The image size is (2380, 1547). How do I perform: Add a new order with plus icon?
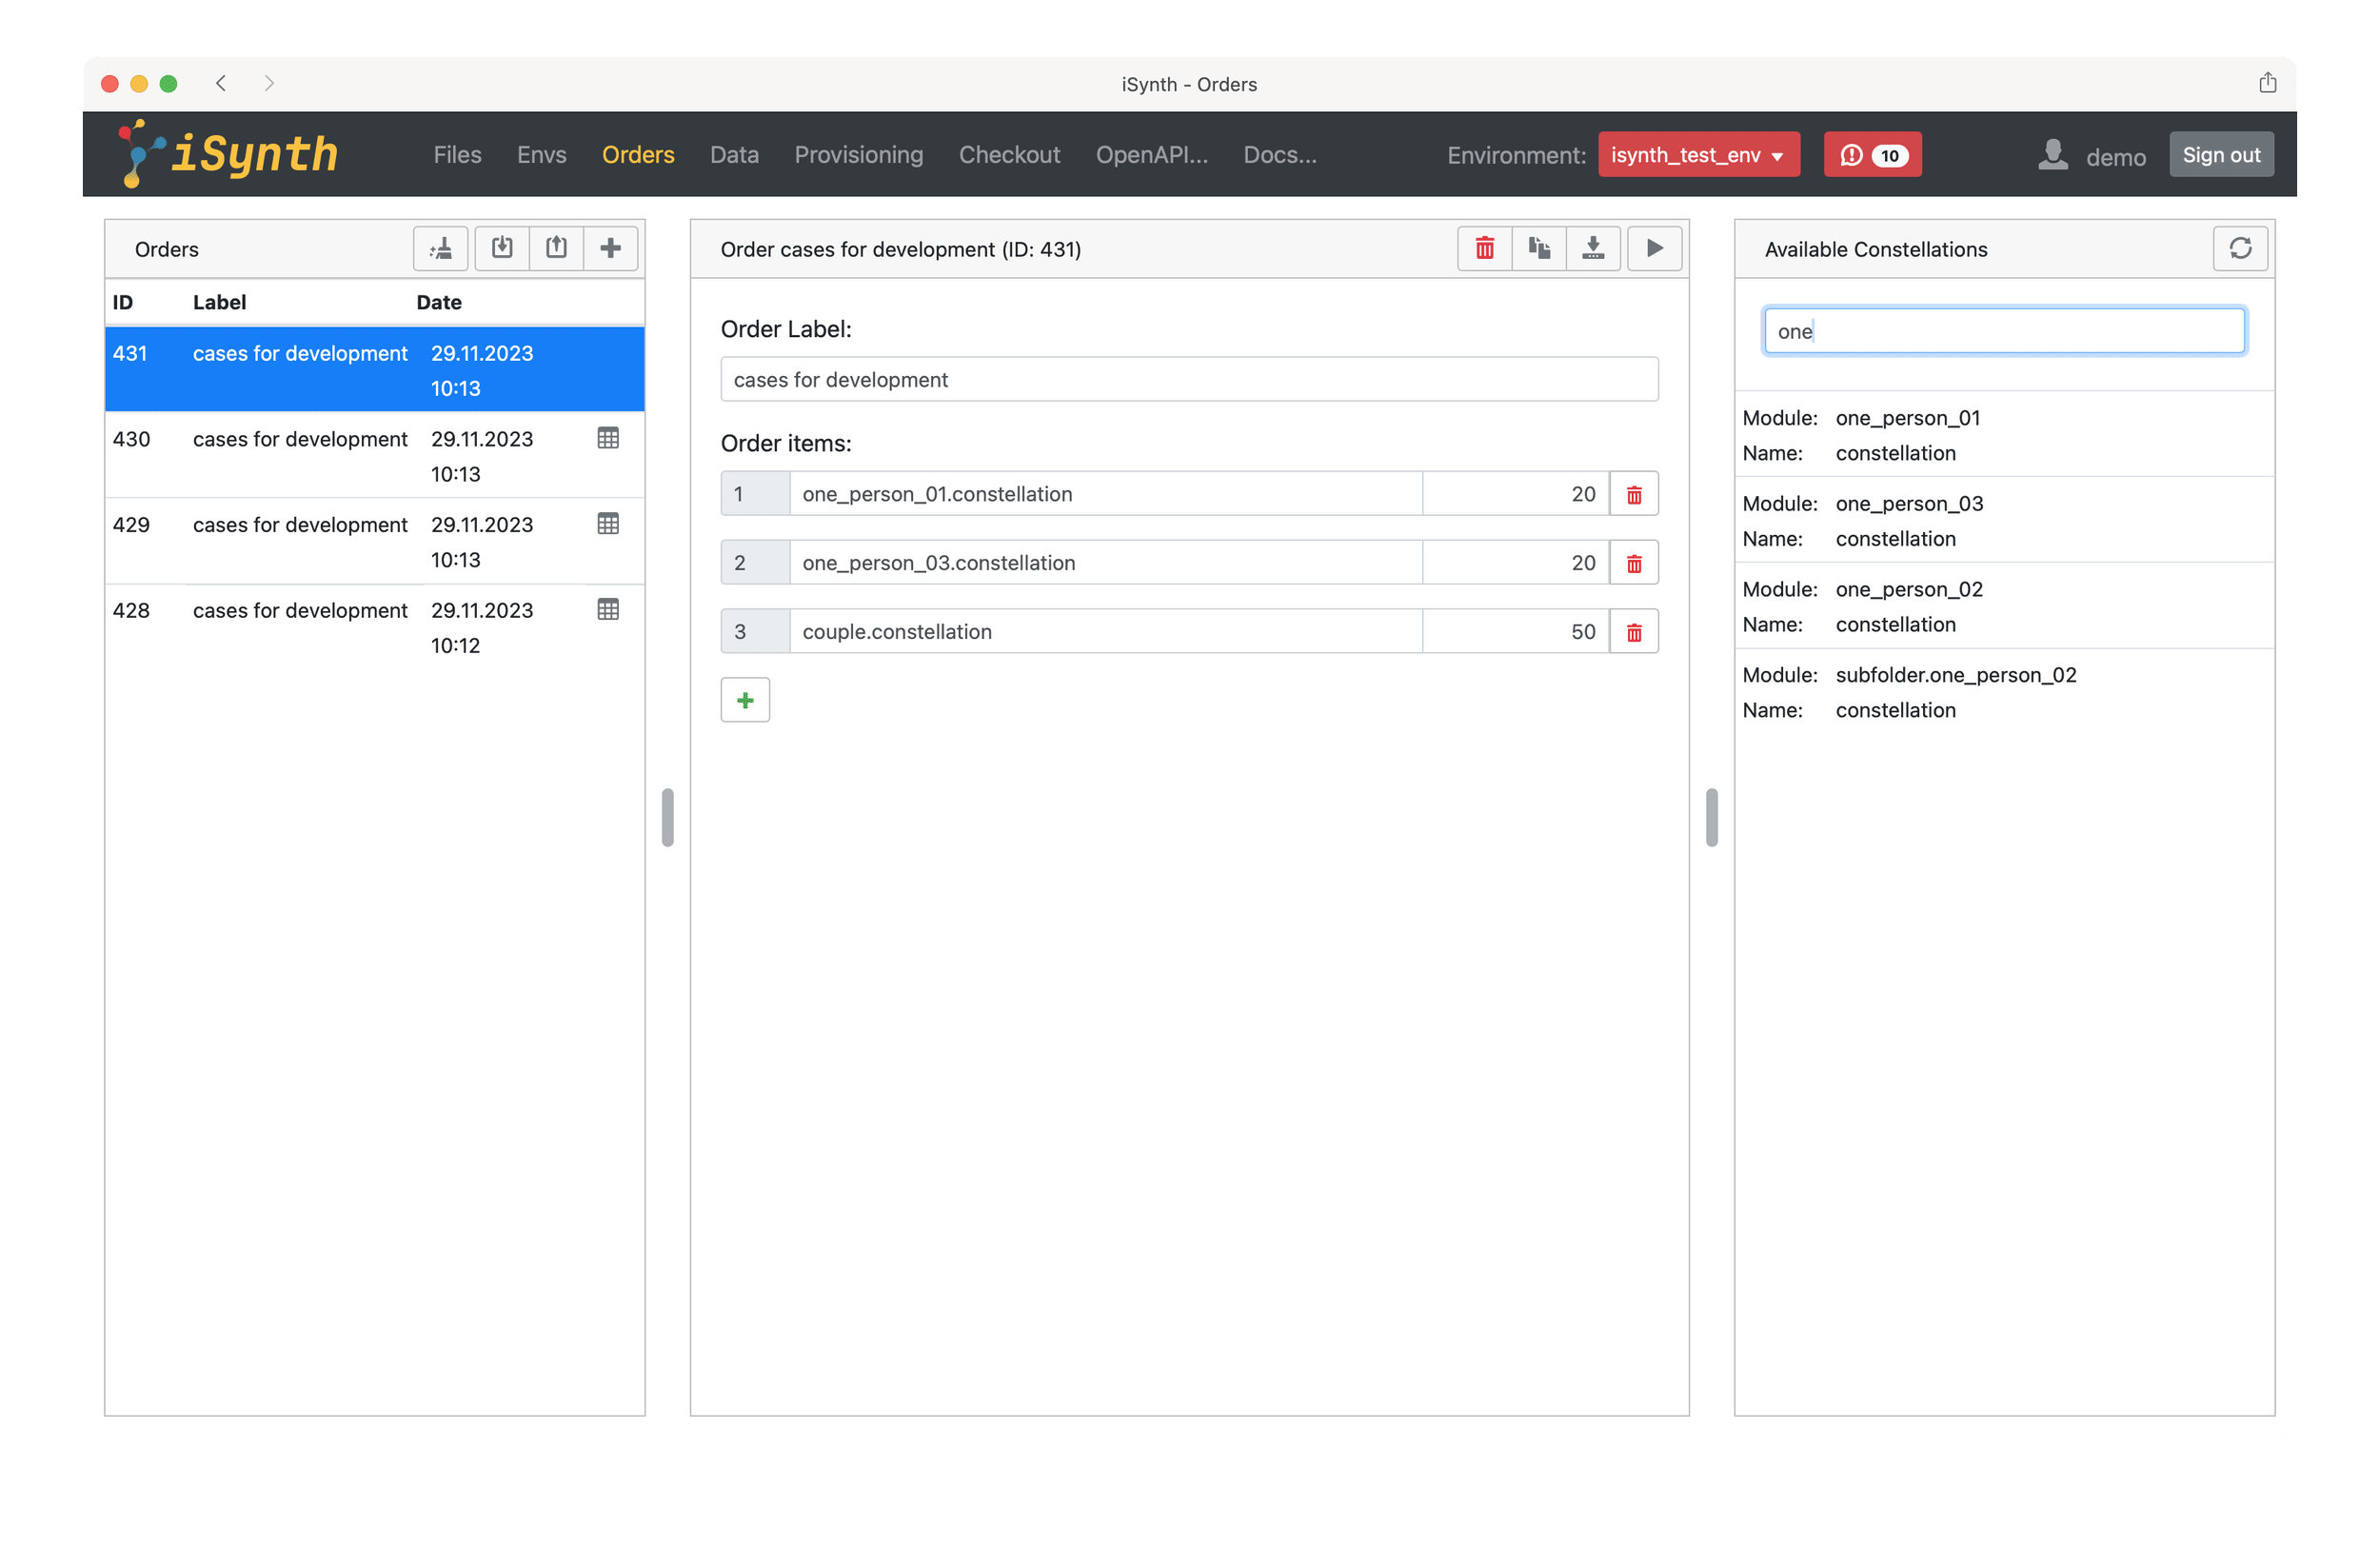[610, 248]
